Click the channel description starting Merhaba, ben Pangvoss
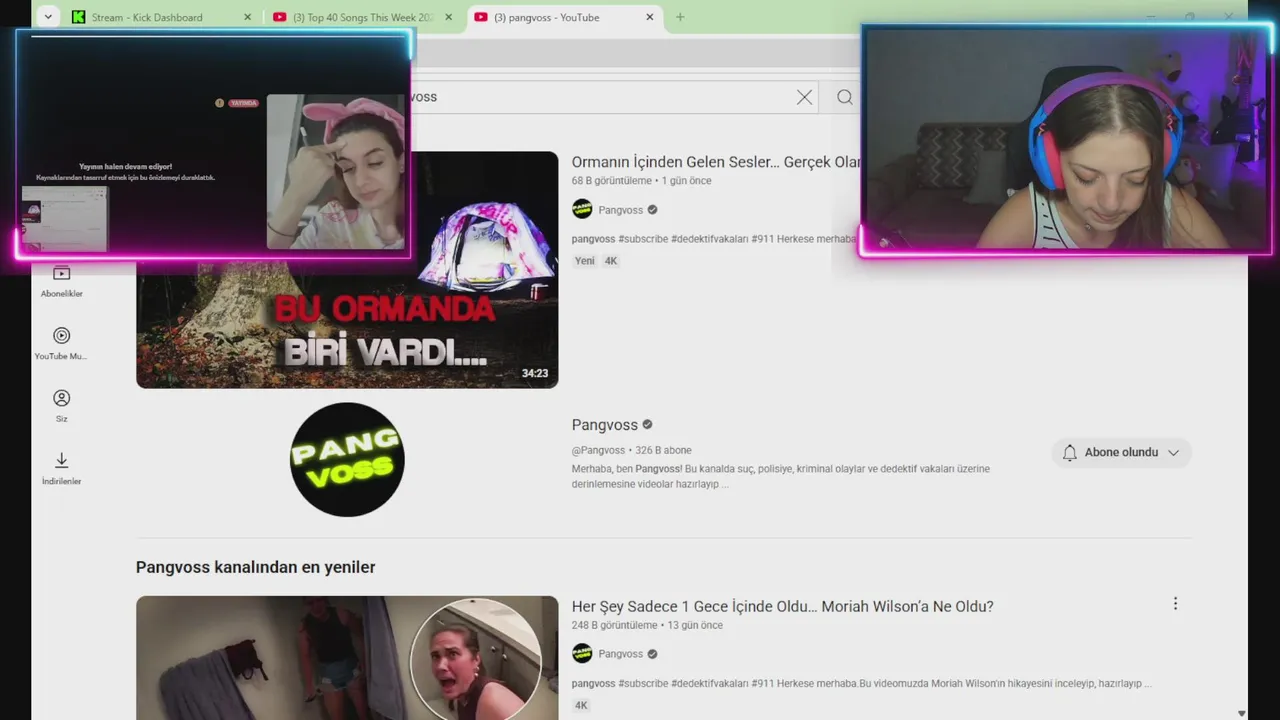The image size is (1280, 720). tap(781, 476)
